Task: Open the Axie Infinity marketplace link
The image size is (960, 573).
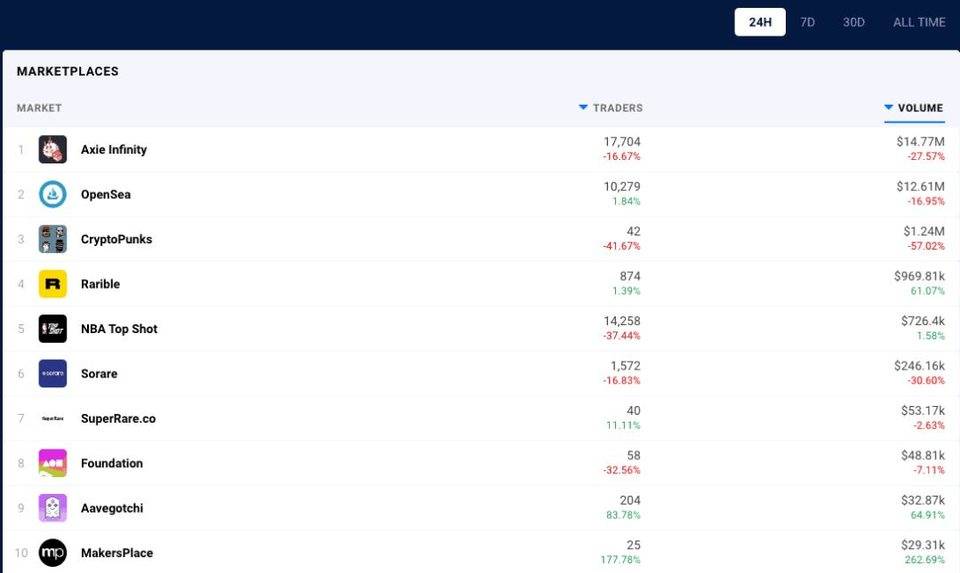Action: click(x=114, y=149)
